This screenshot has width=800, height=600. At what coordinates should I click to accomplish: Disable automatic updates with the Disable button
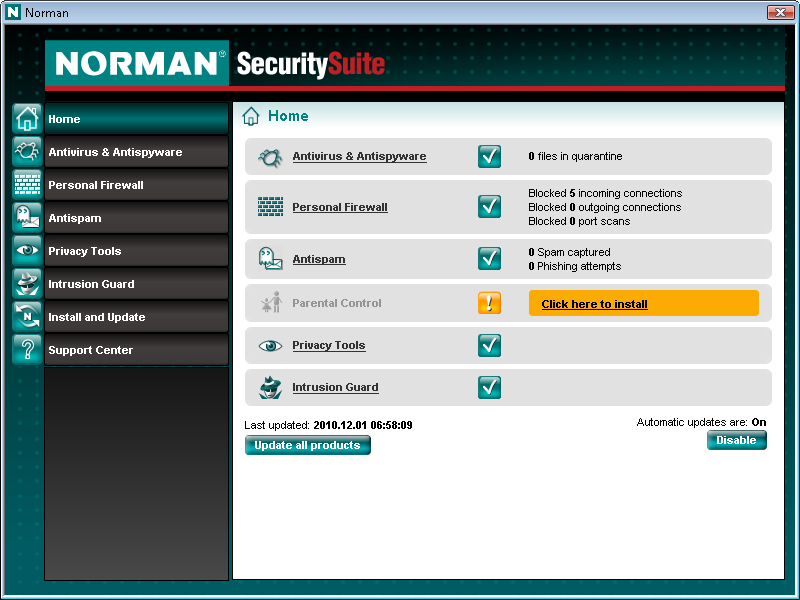click(x=736, y=441)
